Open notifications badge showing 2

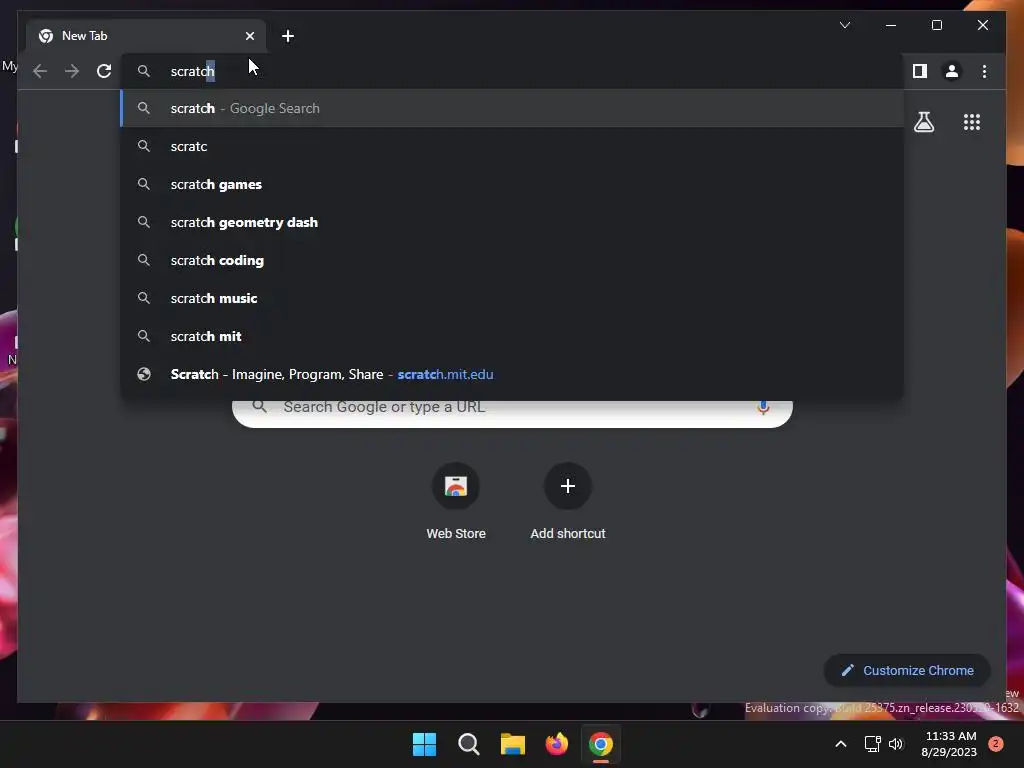pyautogui.click(x=995, y=744)
